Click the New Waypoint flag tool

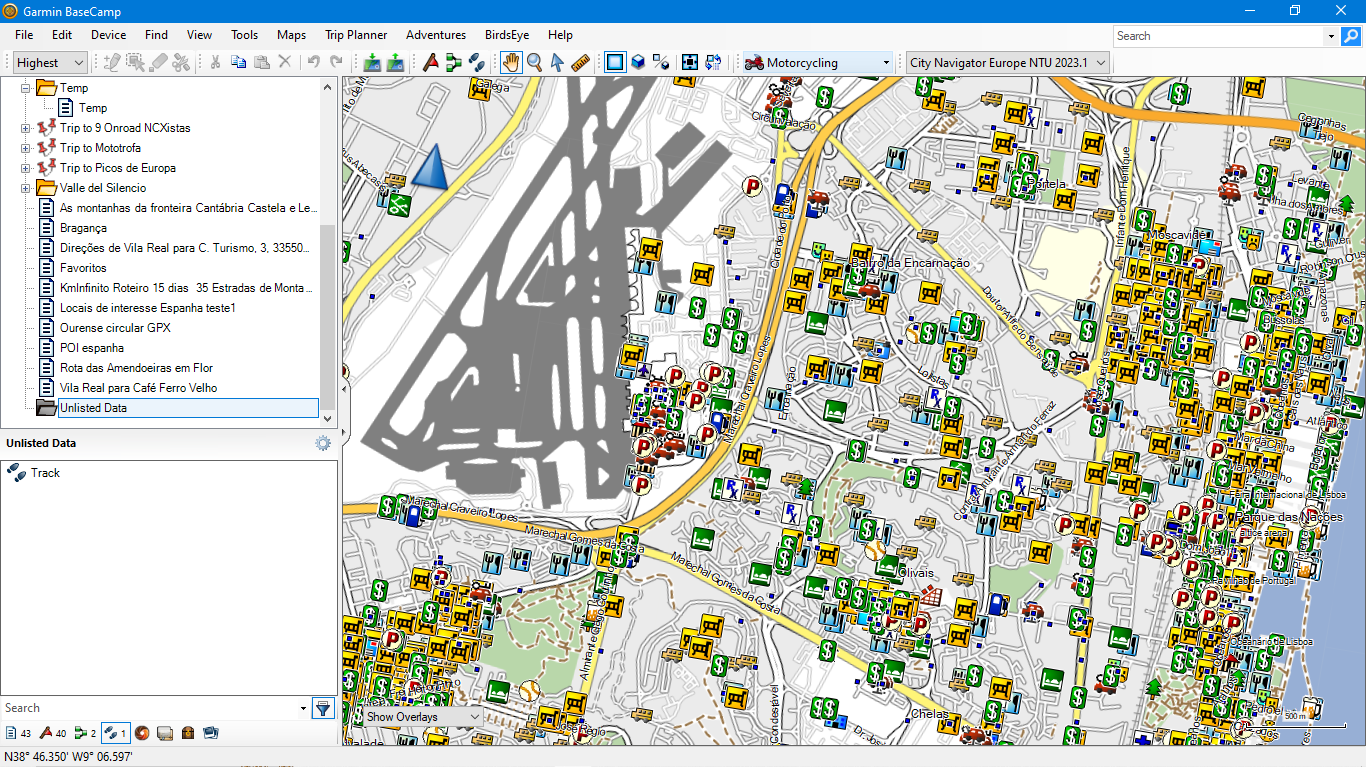pyautogui.click(x=431, y=62)
